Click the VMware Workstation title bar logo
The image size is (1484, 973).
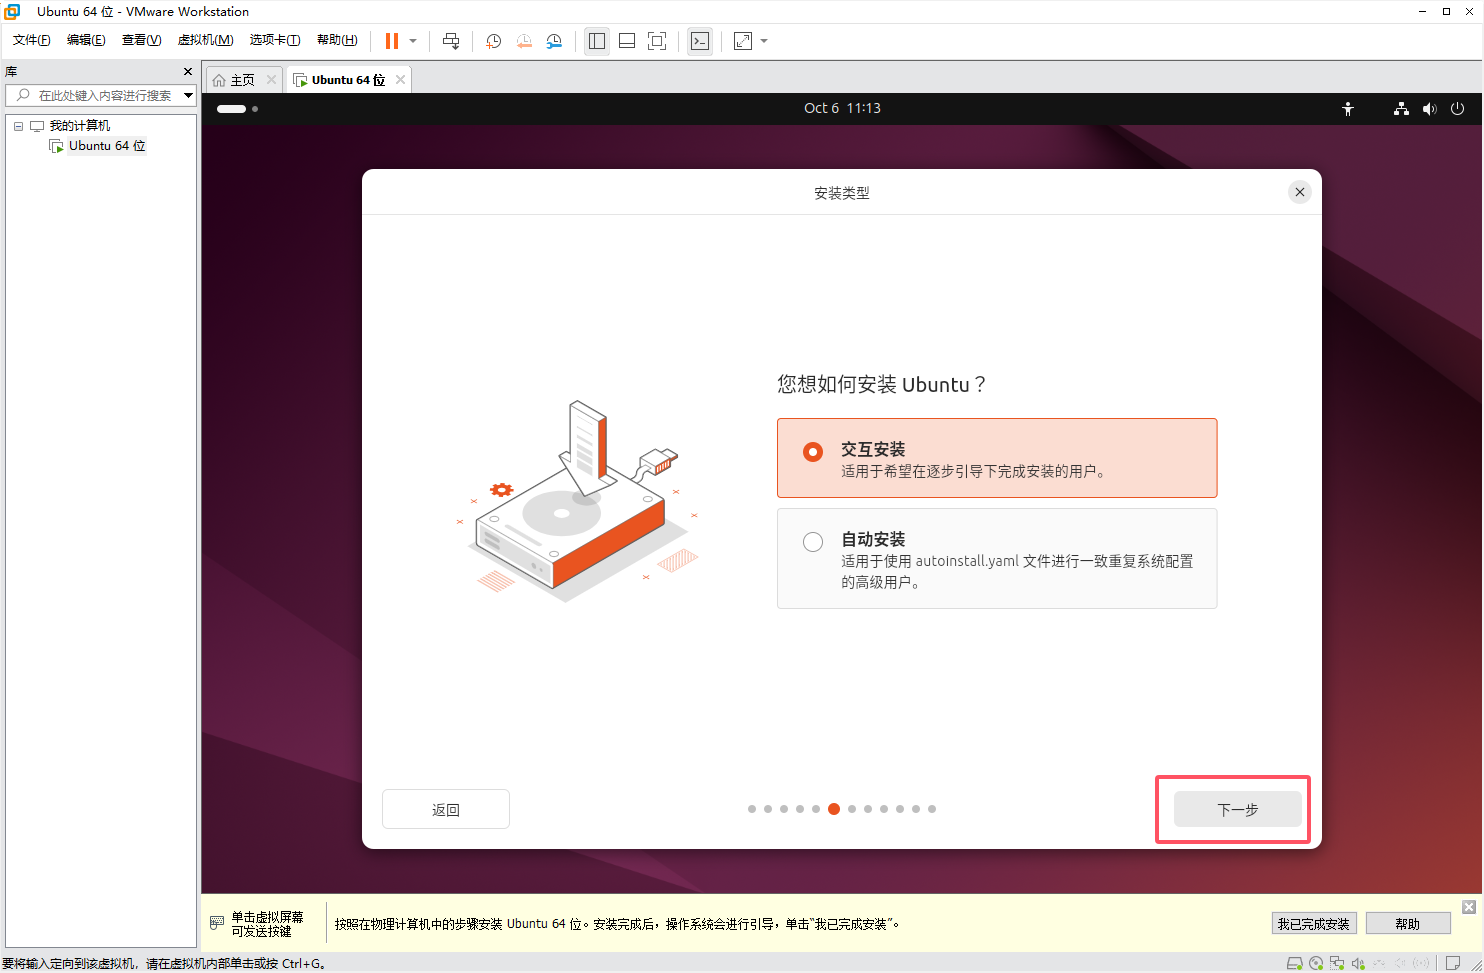12,12
